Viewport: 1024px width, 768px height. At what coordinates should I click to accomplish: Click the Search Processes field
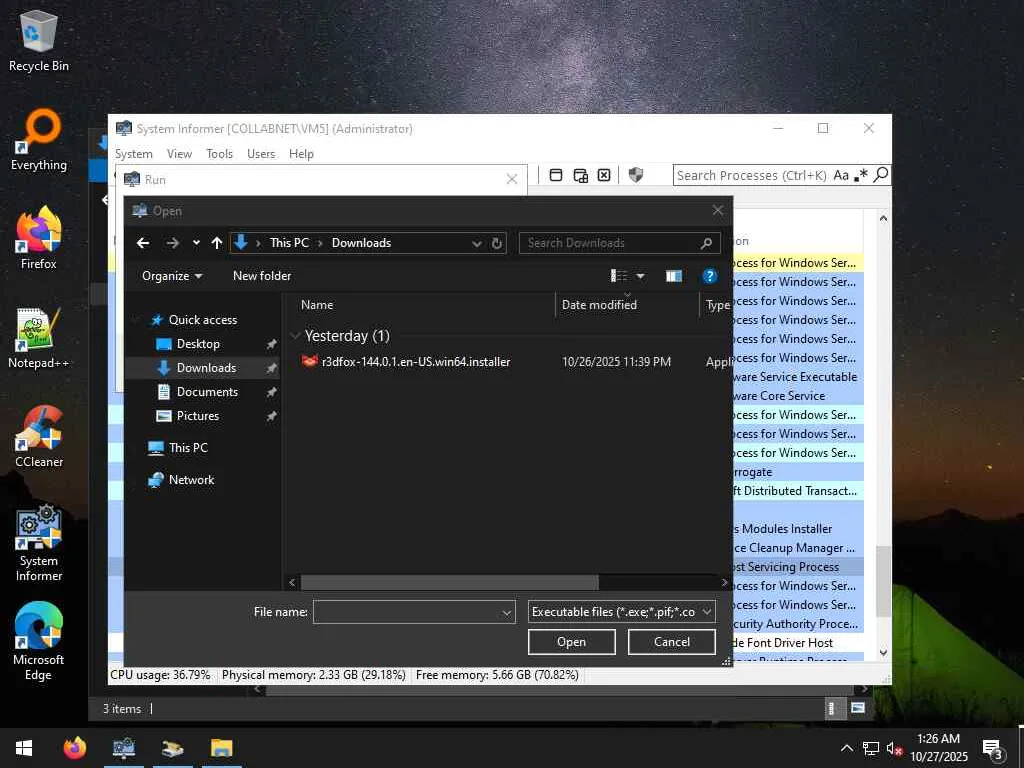tap(752, 175)
